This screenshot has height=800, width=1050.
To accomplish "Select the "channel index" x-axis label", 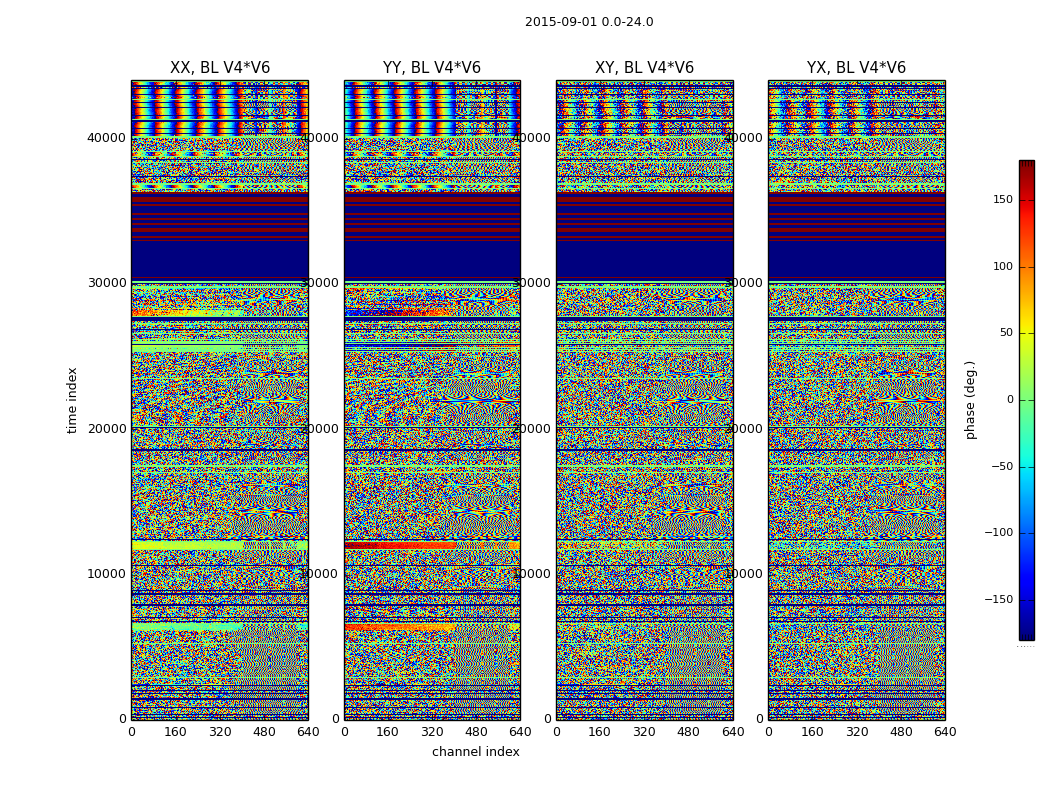I will pyautogui.click(x=475, y=752).
